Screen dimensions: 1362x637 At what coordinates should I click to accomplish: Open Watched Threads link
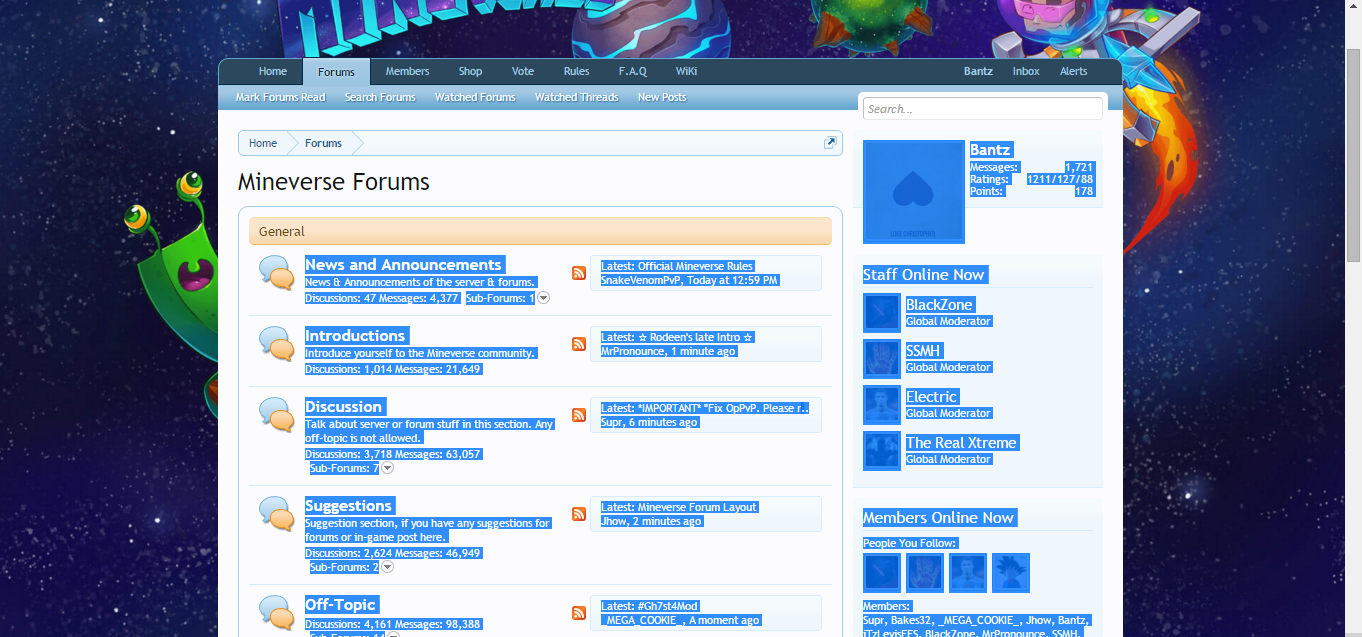click(x=576, y=97)
